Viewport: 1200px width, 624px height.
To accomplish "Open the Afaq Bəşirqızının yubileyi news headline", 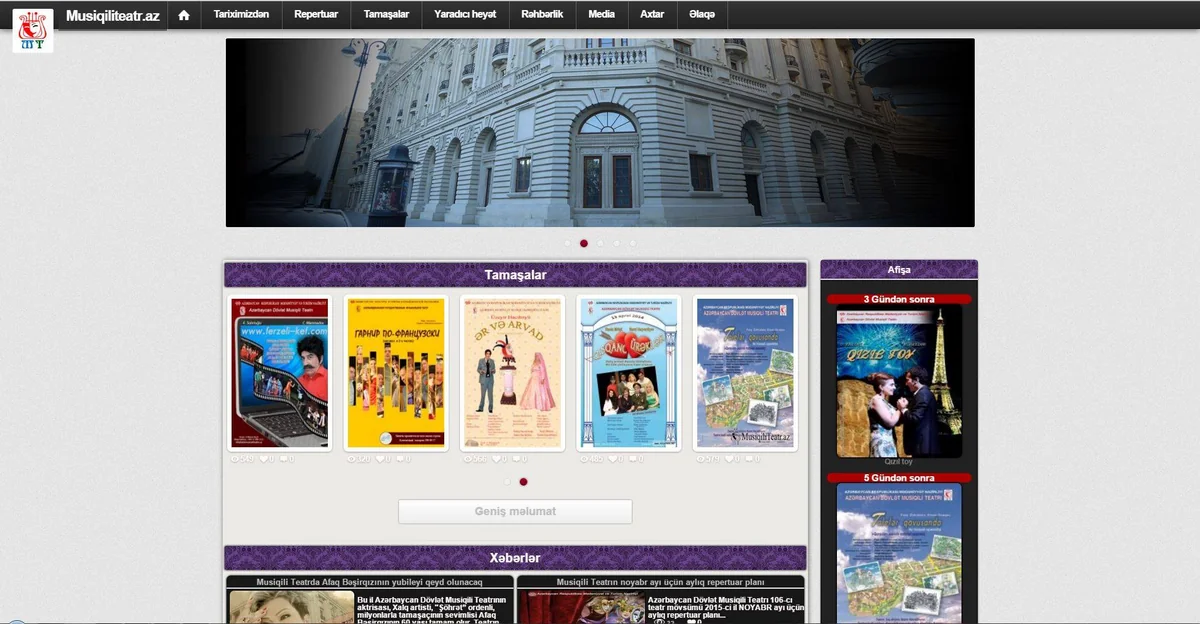I will point(370,581).
